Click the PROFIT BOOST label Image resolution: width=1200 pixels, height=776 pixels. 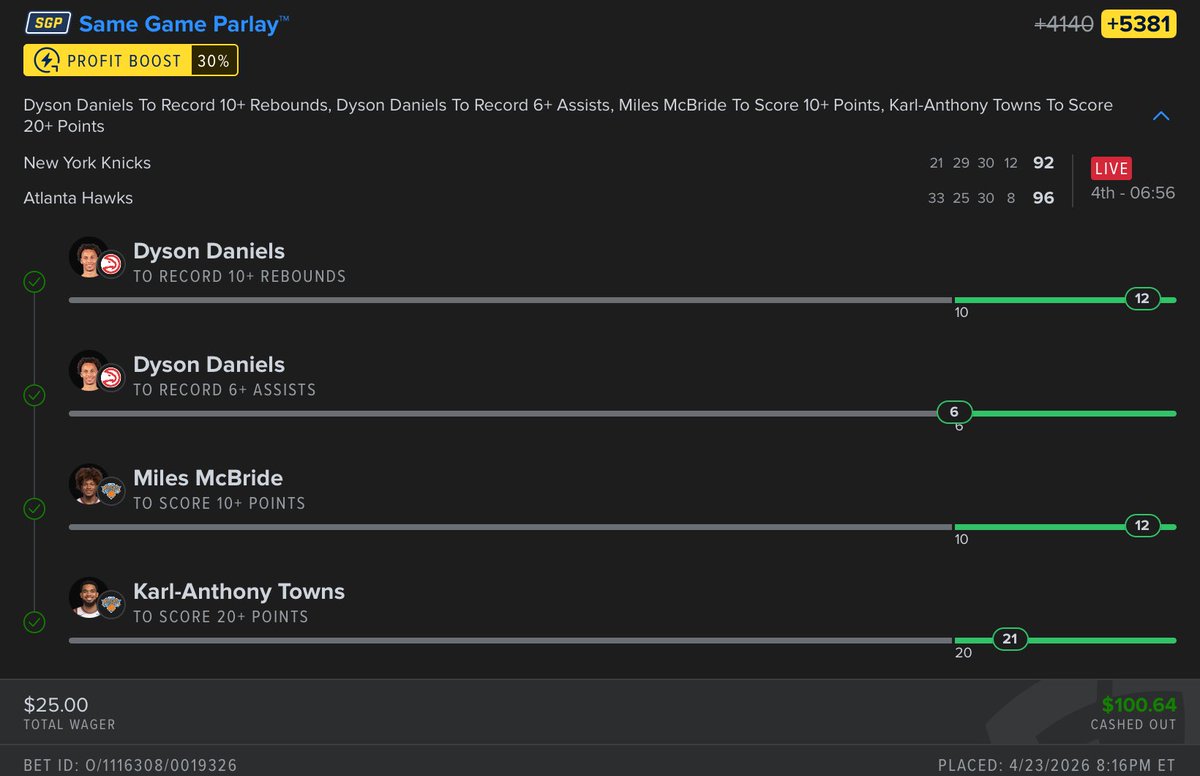click(124, 61)
